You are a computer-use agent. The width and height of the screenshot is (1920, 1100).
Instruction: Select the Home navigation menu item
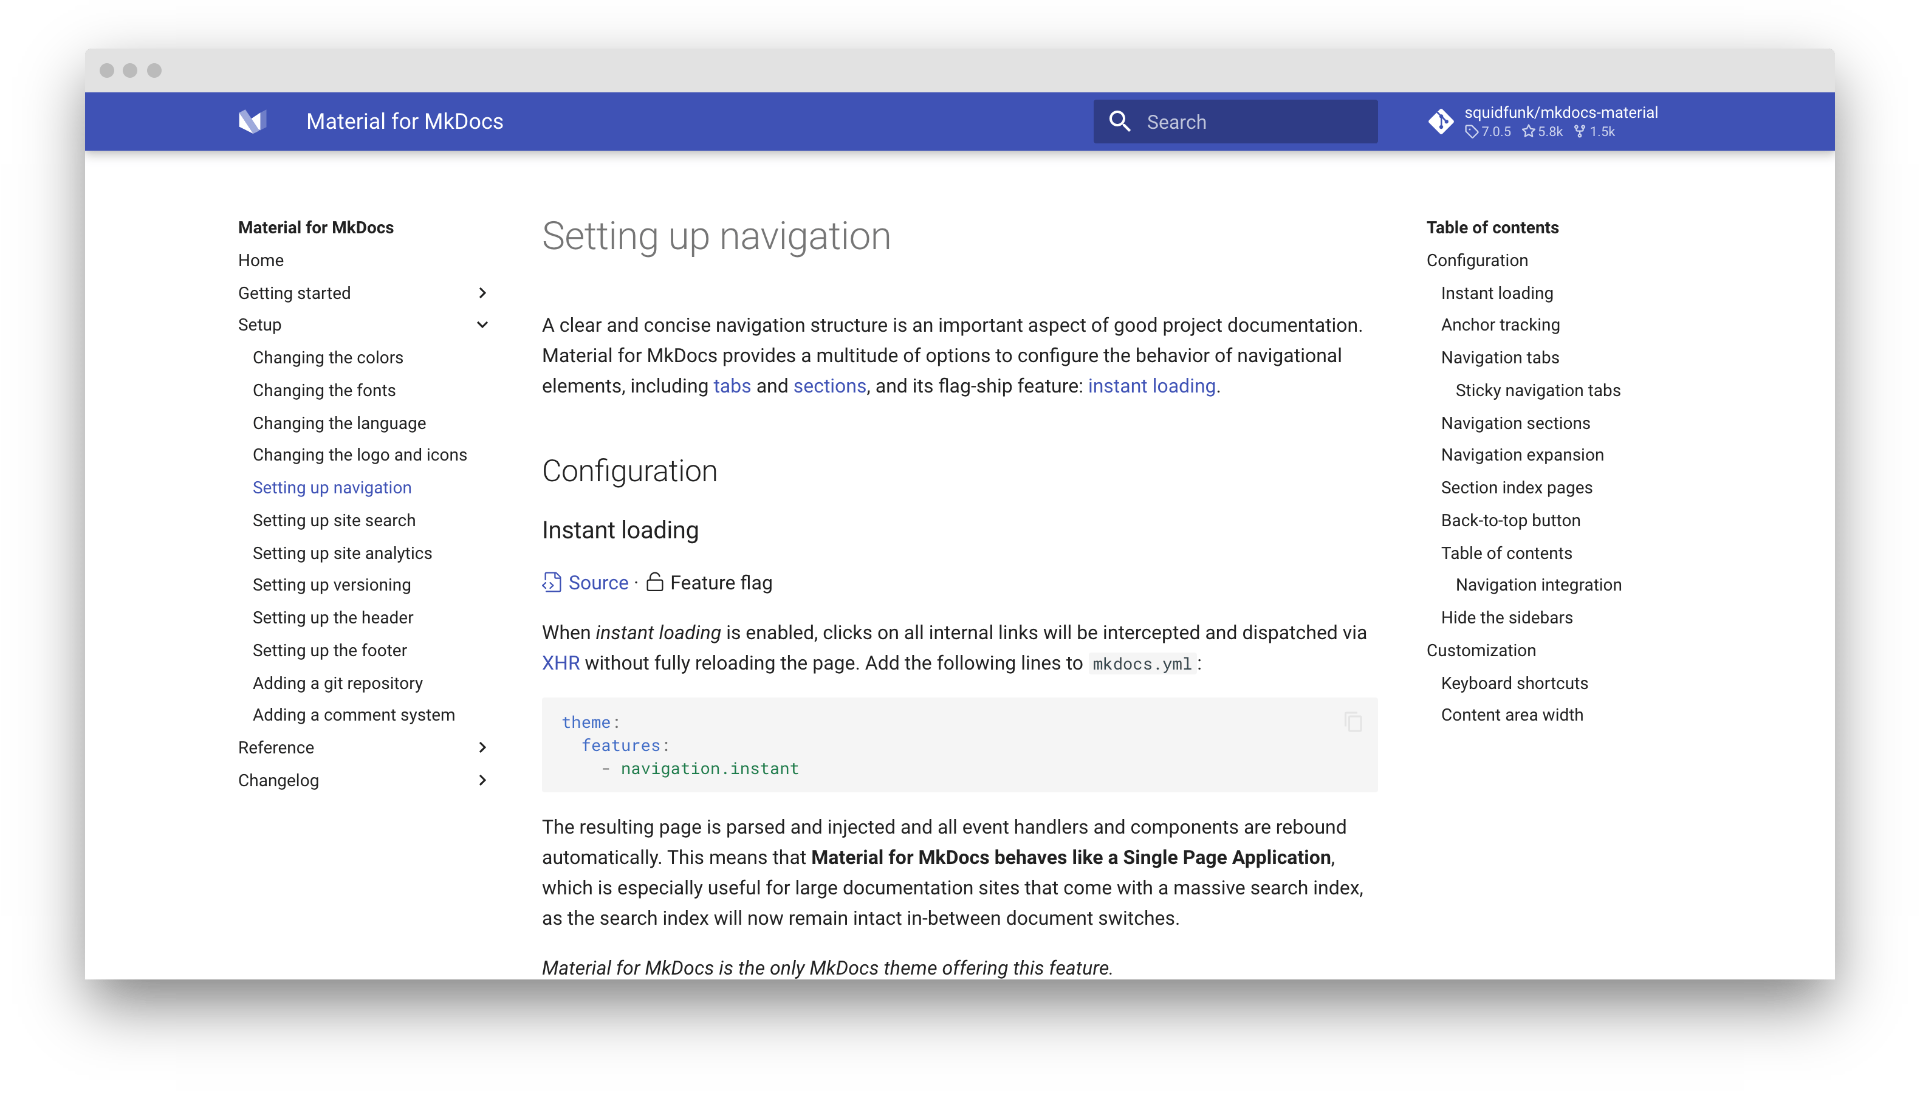tap(260, 260)
